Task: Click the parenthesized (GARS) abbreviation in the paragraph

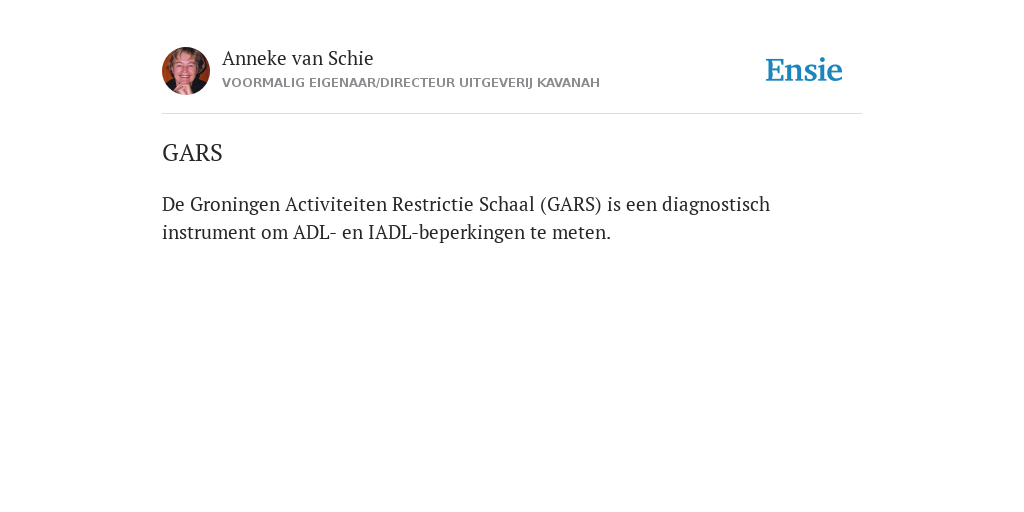Action: [571, 204]
